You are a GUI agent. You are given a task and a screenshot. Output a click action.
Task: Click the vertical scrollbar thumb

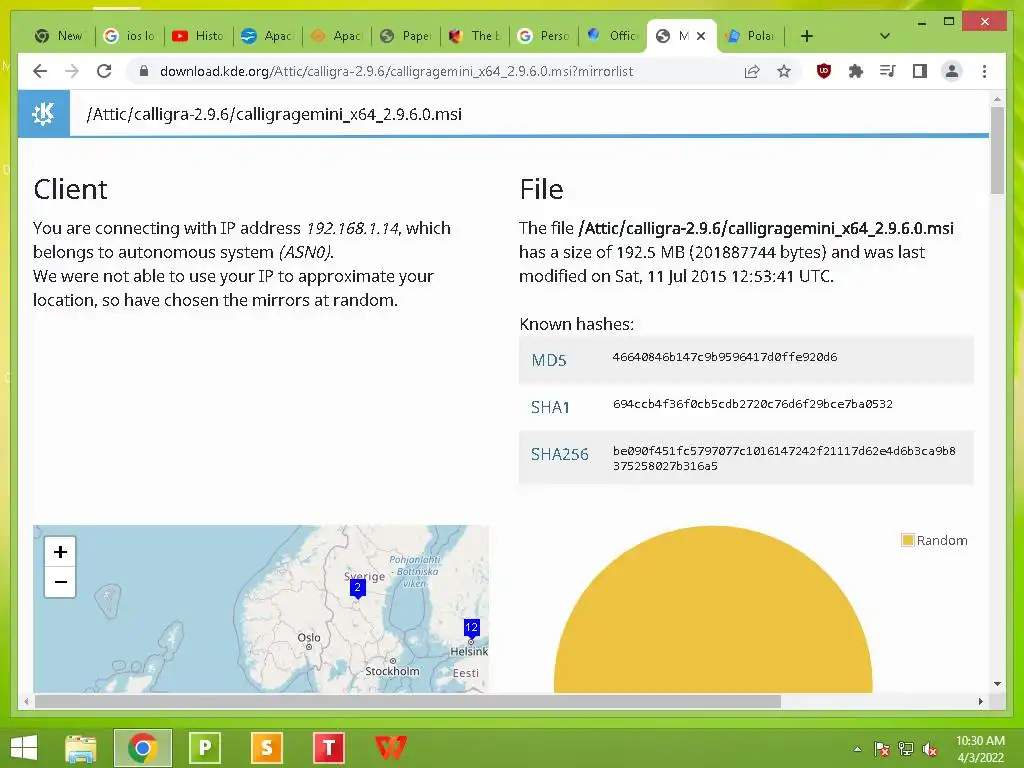(997, 150)
